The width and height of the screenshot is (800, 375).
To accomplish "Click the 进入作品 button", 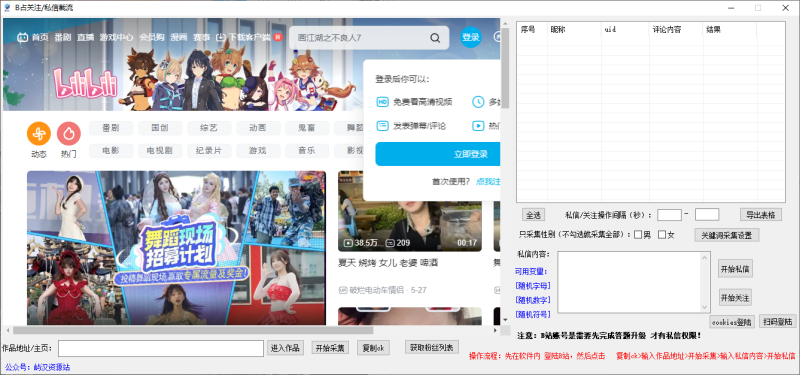I will click(285, 348).
